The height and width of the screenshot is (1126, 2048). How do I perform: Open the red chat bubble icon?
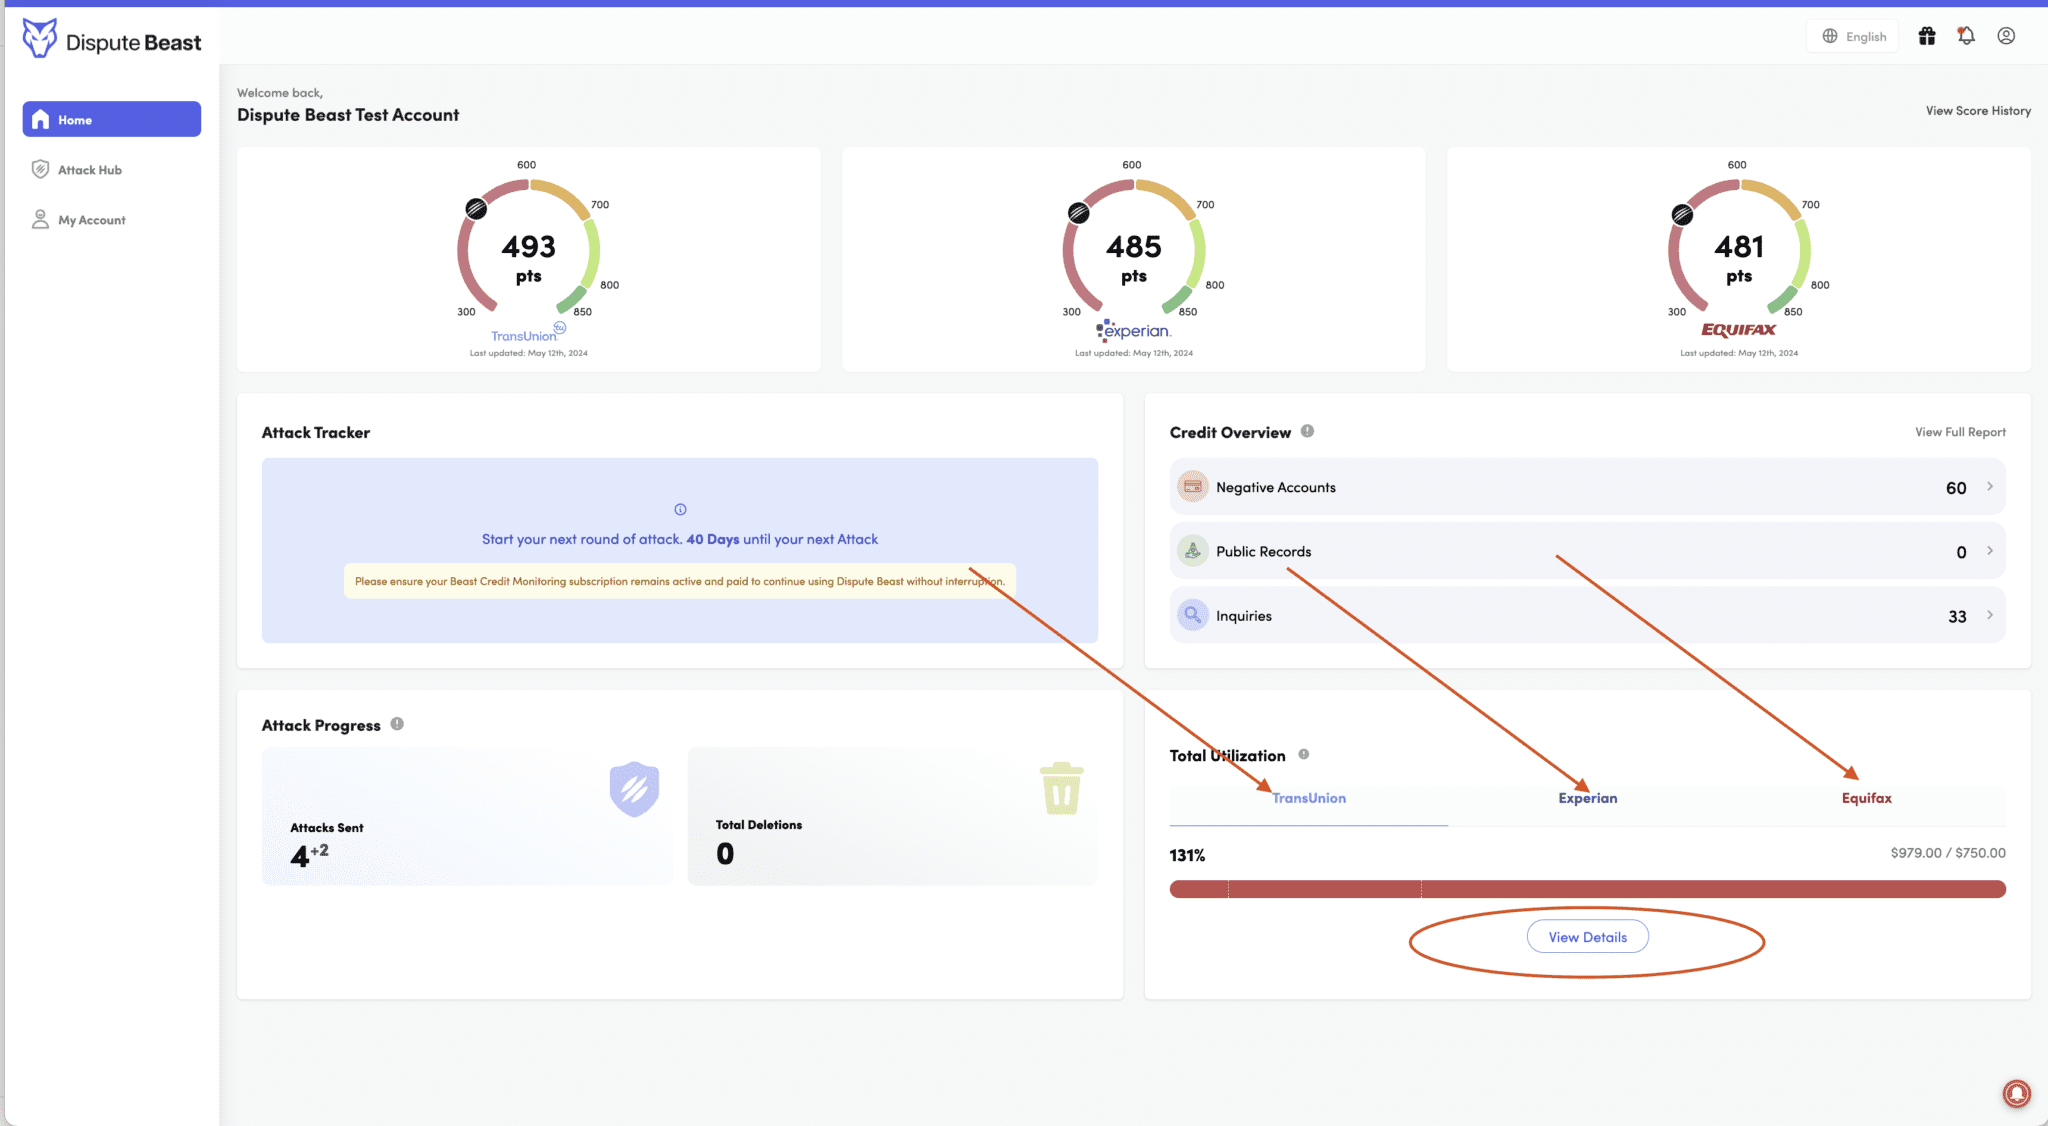(x=2016, y=1093)
